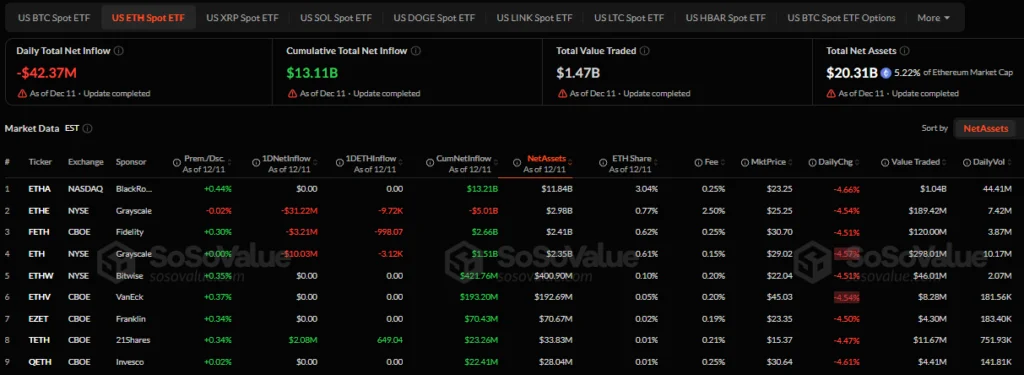Click warning icon under Total Net Assets
This screenshot has width=1024, height=375.
point(831,93)
